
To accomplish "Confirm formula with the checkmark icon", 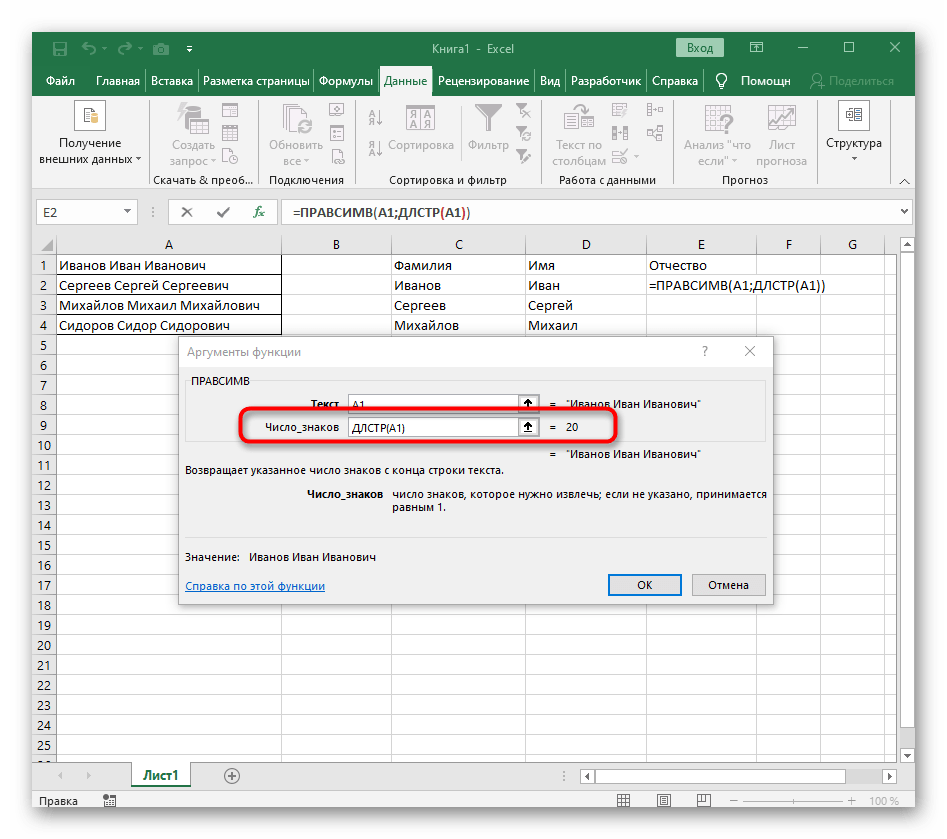I will point(223,212).
